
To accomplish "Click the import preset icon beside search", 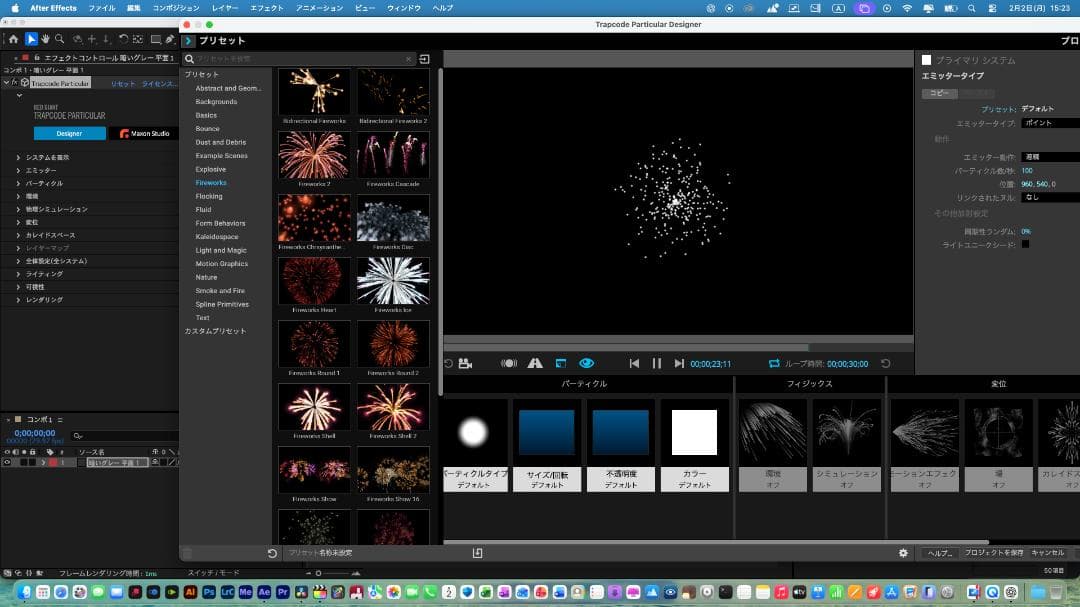I will click(424, 59).
